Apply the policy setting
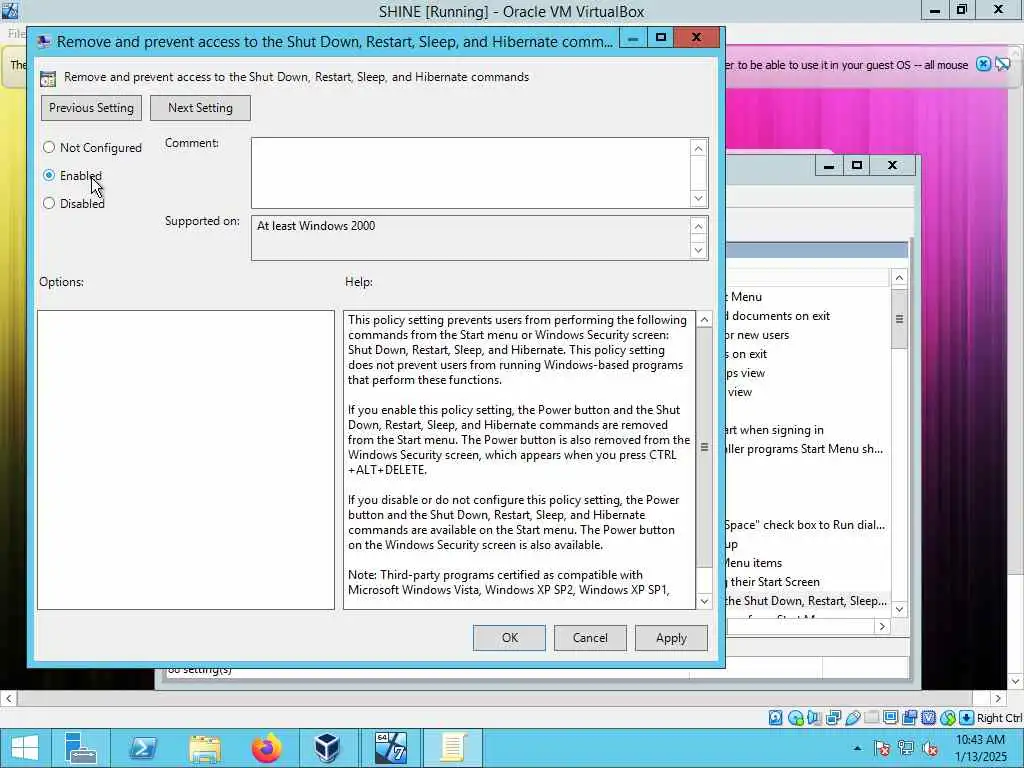The height and width of the screenshot is (768, 1024). pos(671,638)
